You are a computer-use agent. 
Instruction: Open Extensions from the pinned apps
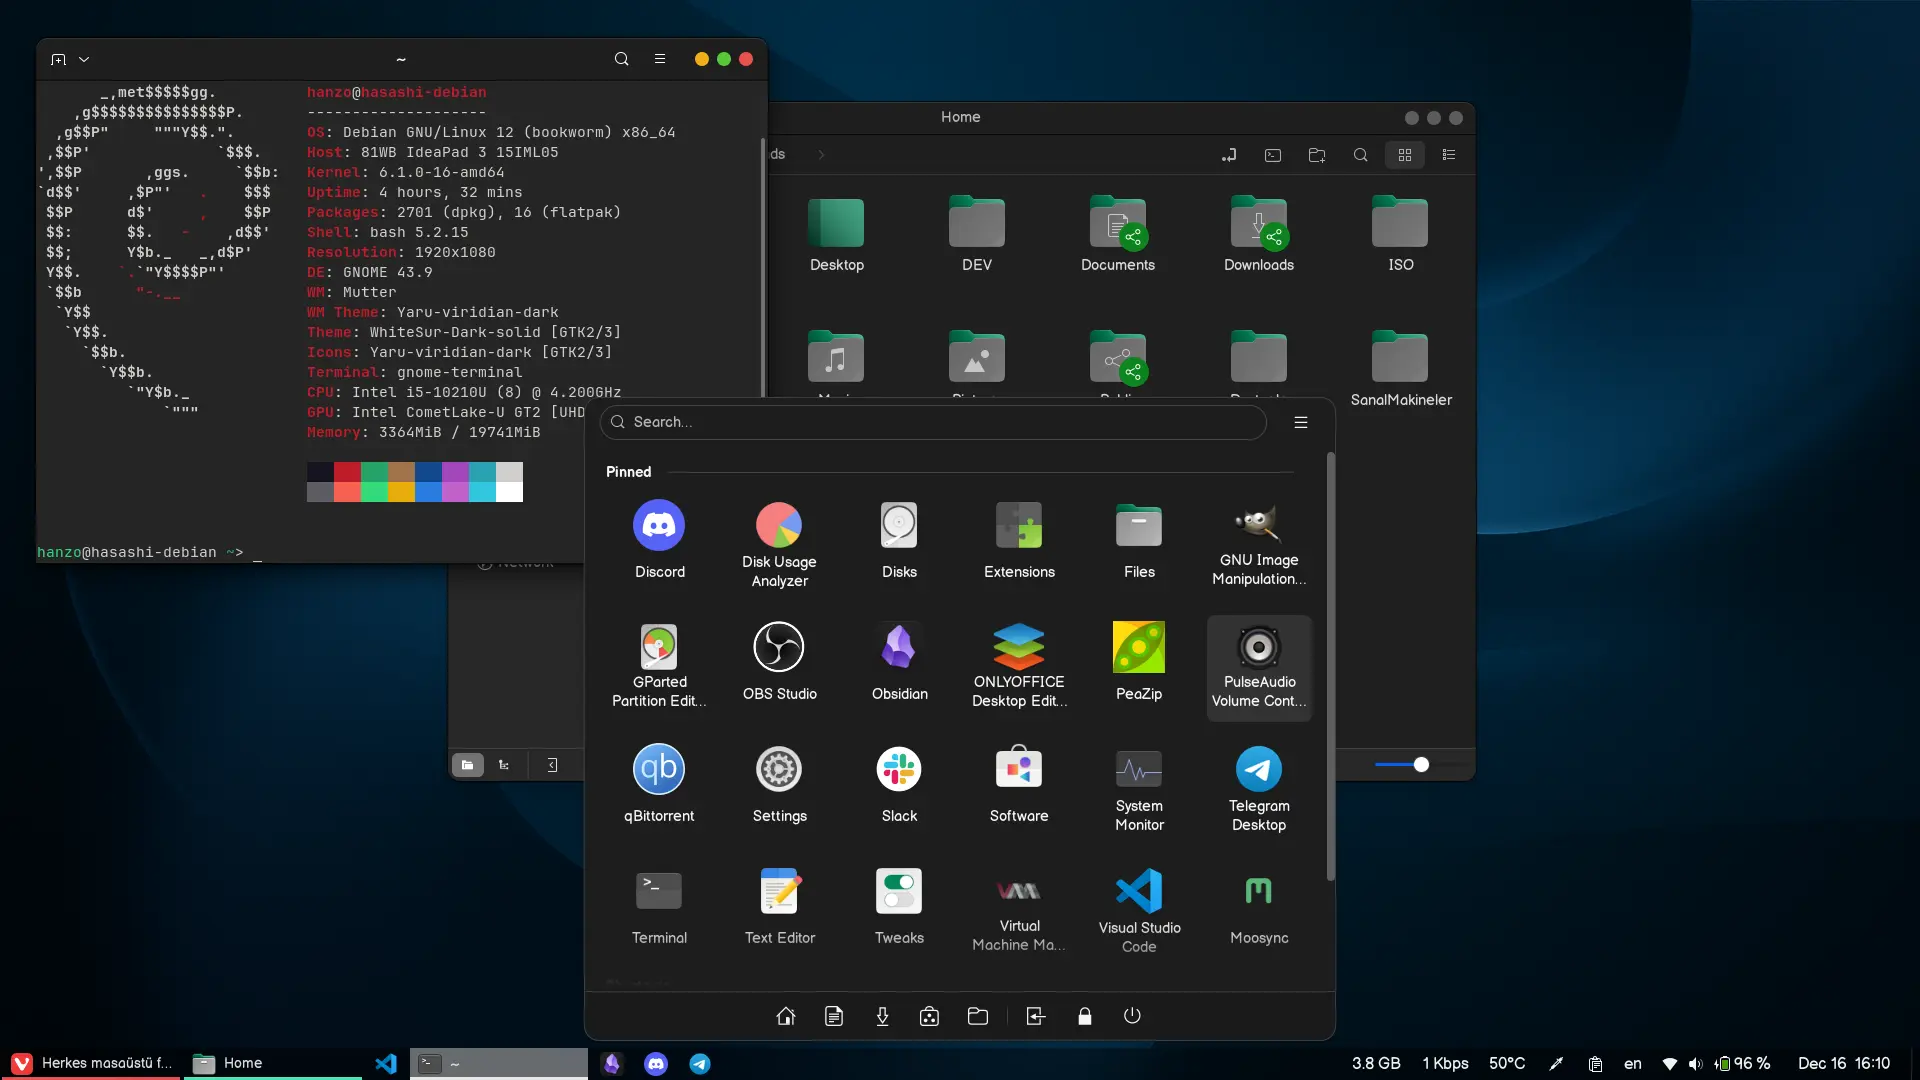(1019, 540)
